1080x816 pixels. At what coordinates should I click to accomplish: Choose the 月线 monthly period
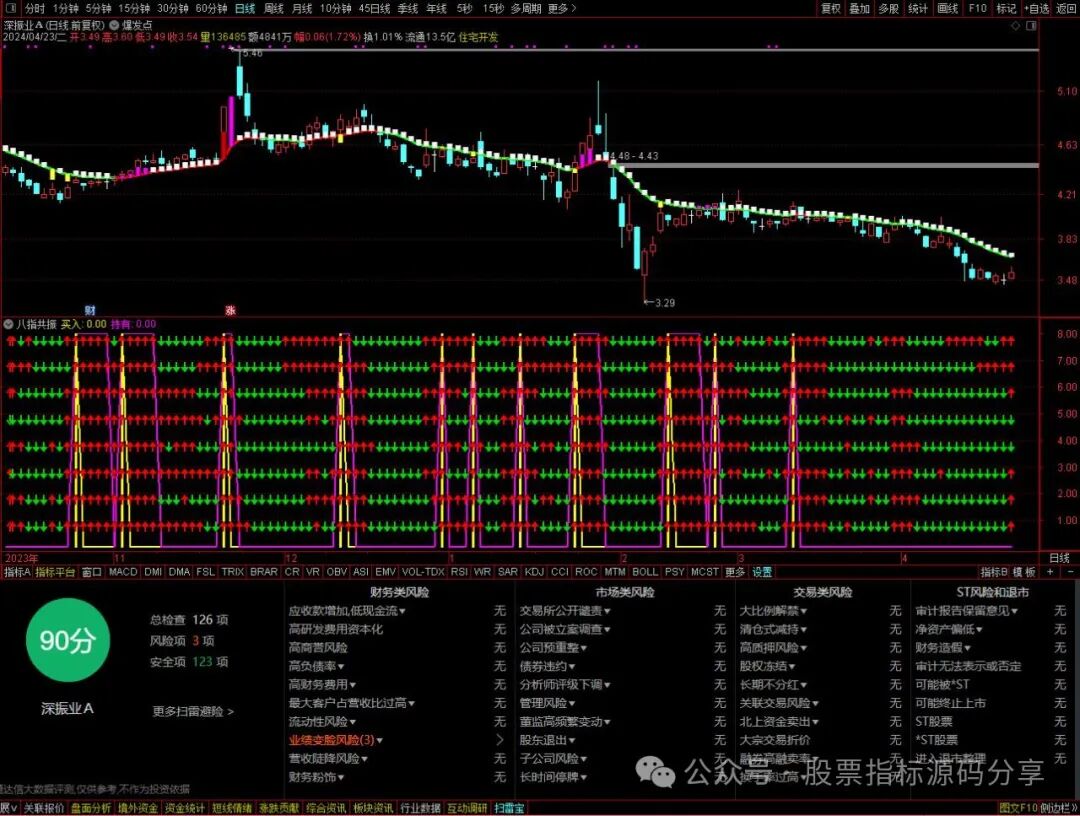302,8
